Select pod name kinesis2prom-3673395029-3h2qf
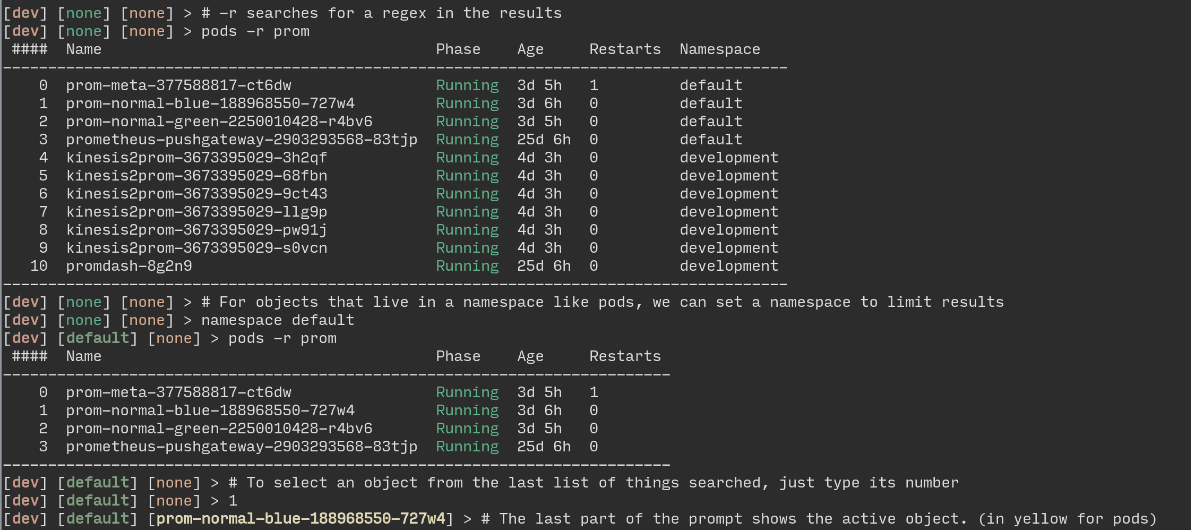 pos(197,157)
